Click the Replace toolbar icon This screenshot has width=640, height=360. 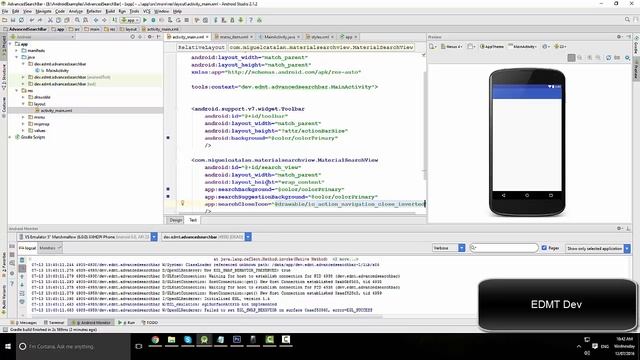(85, 20)
